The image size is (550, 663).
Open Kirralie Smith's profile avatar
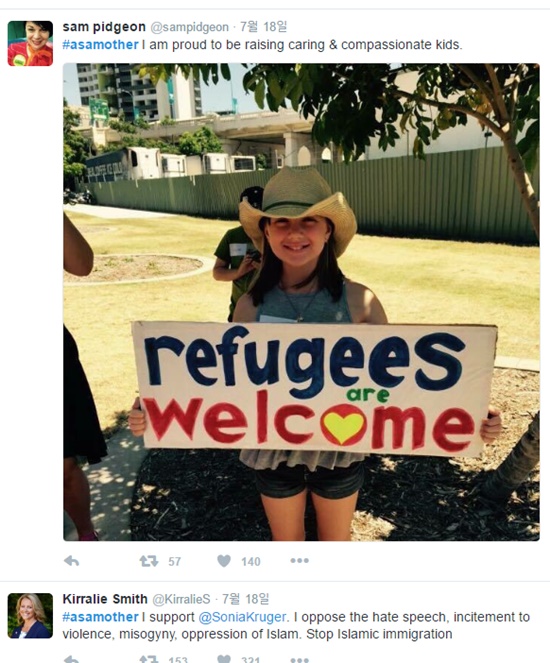(30, 616)
